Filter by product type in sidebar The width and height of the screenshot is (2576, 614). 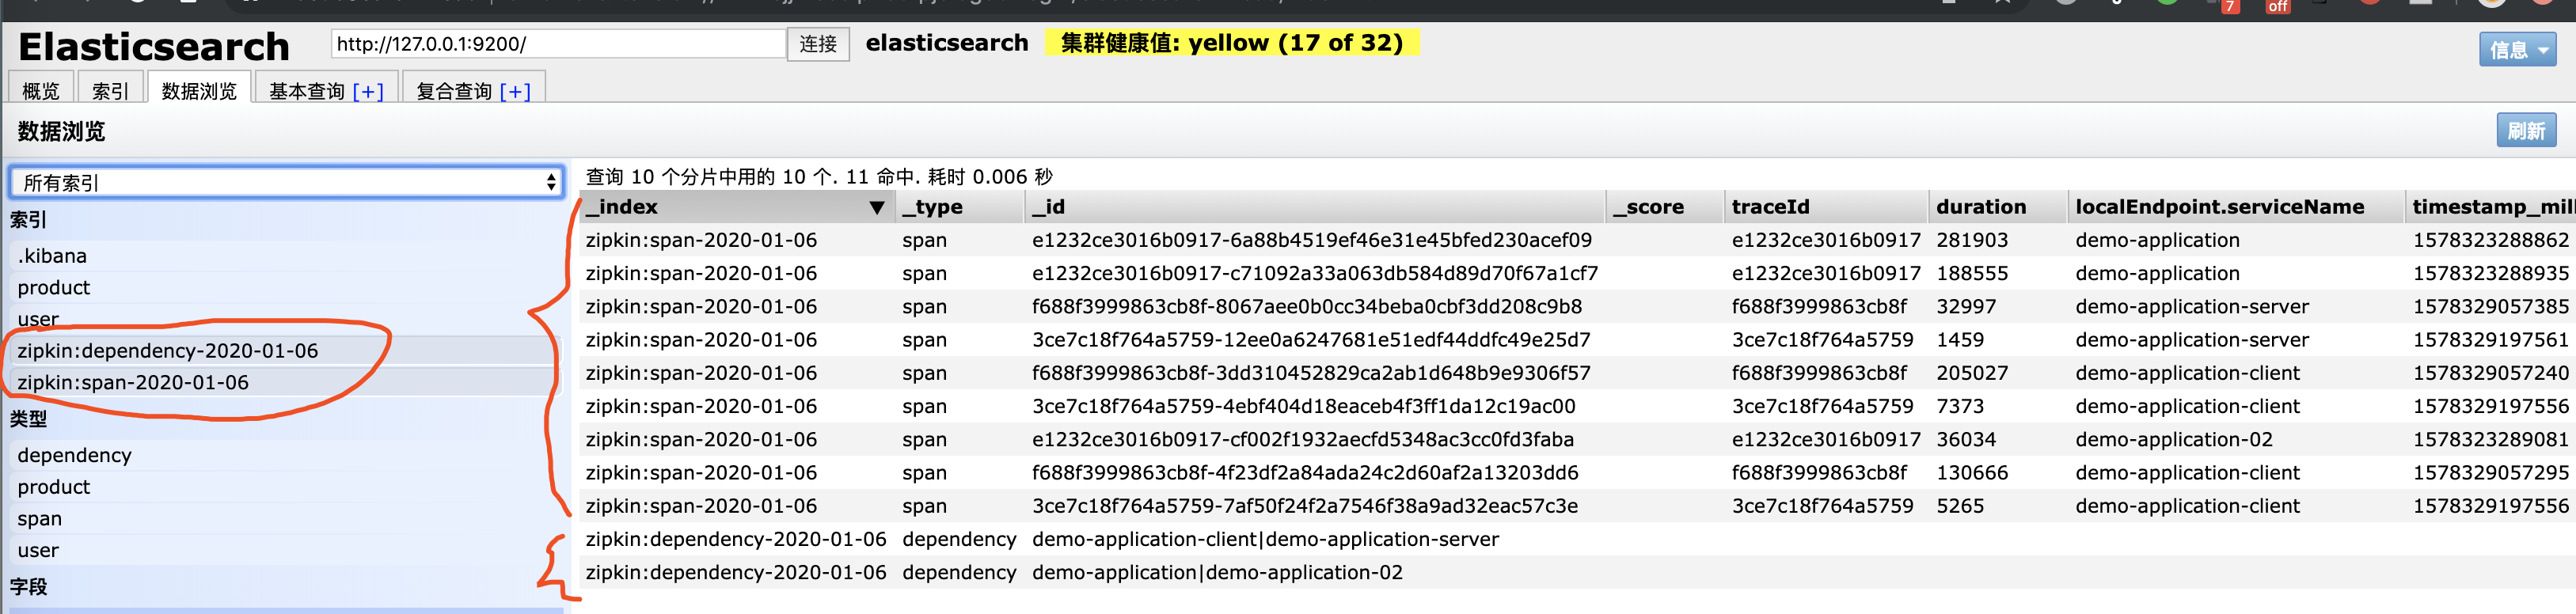pos(284,487)
